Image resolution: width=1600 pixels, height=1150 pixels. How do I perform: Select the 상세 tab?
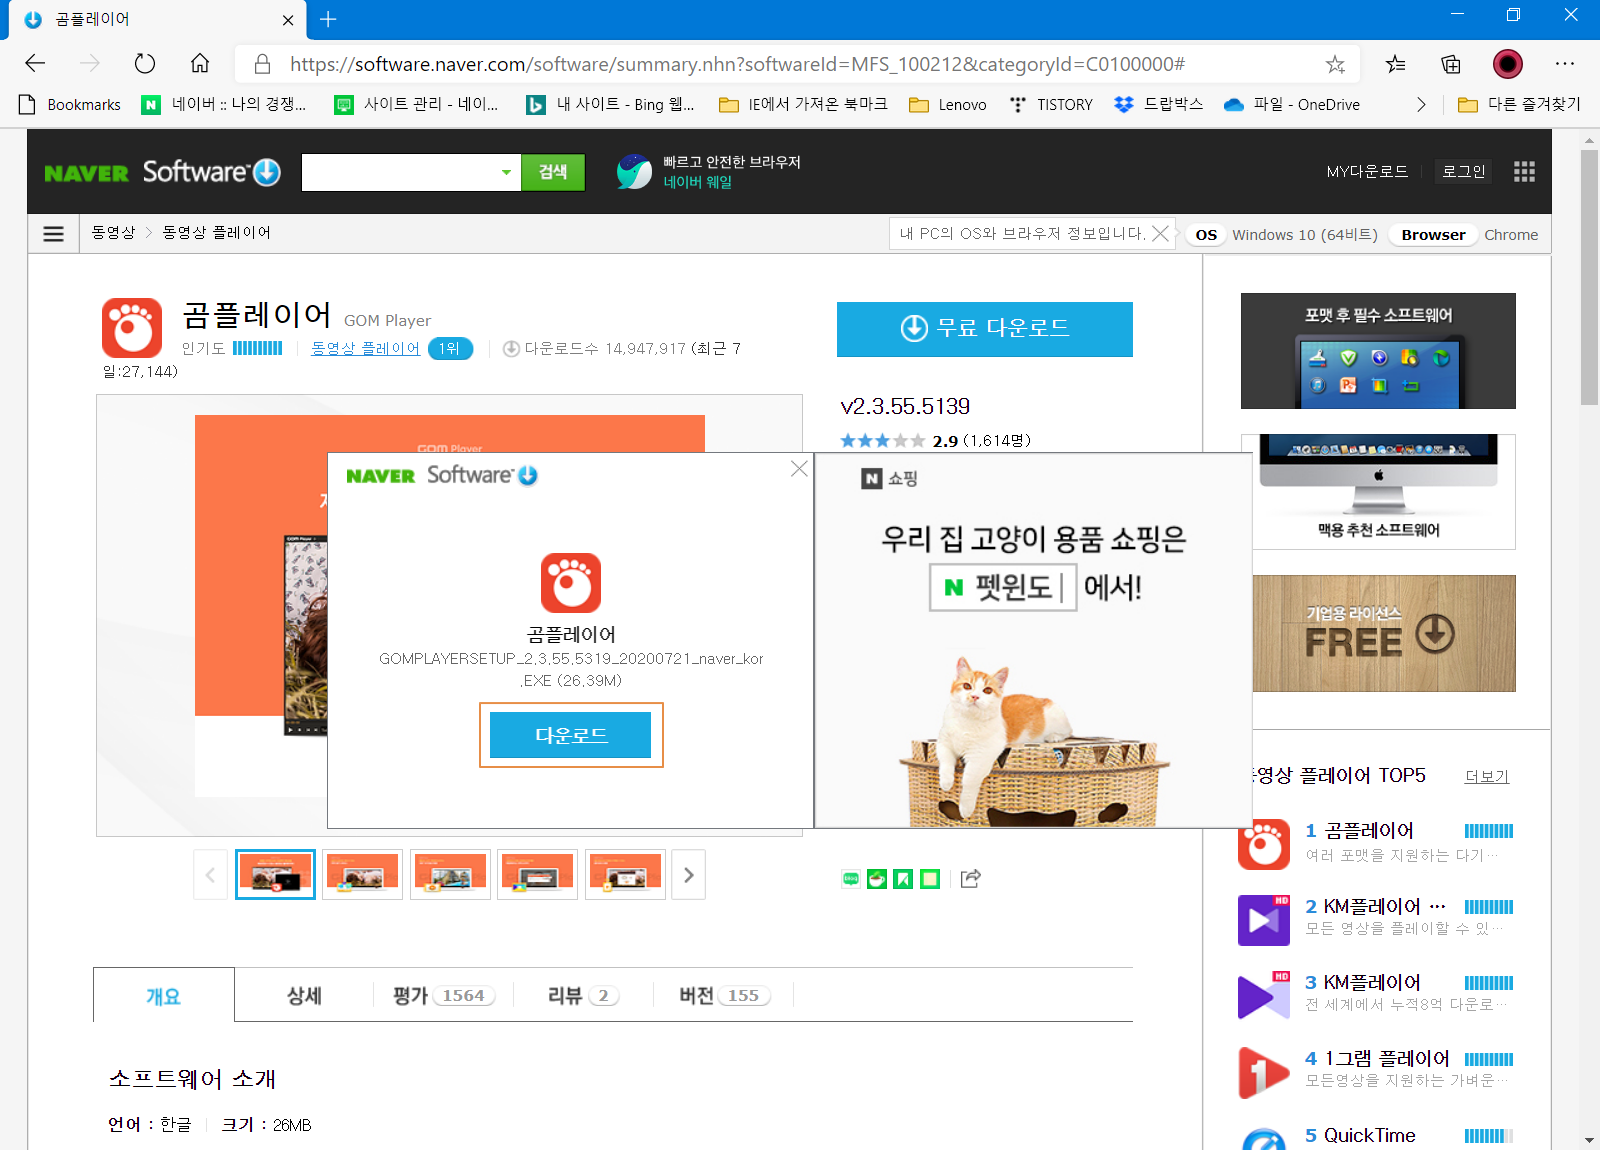click(304, 996)
